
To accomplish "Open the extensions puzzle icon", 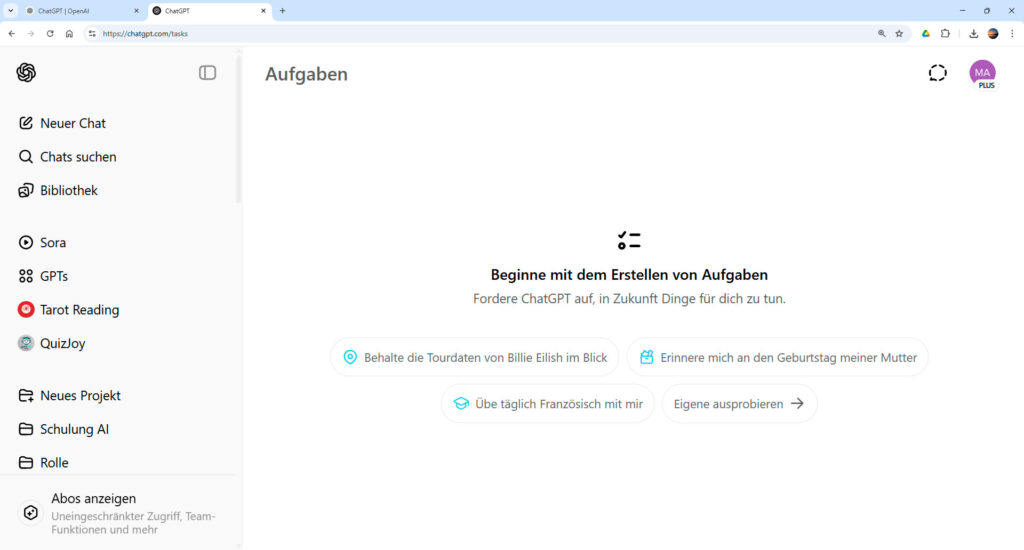I will tap(945, 33).
